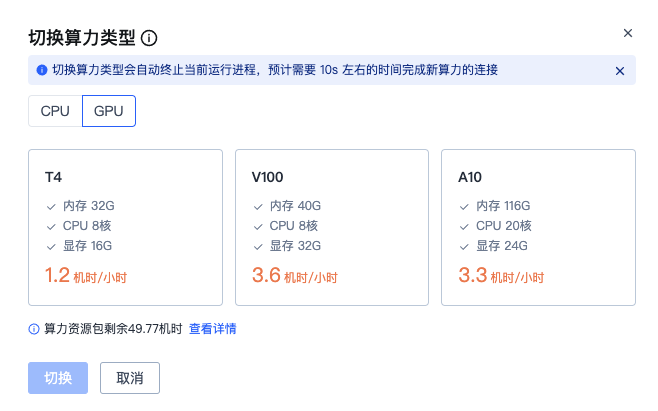Dismiss the blue notice banner
This screenshot has width=658, height=411.
(x=620, y=71)
